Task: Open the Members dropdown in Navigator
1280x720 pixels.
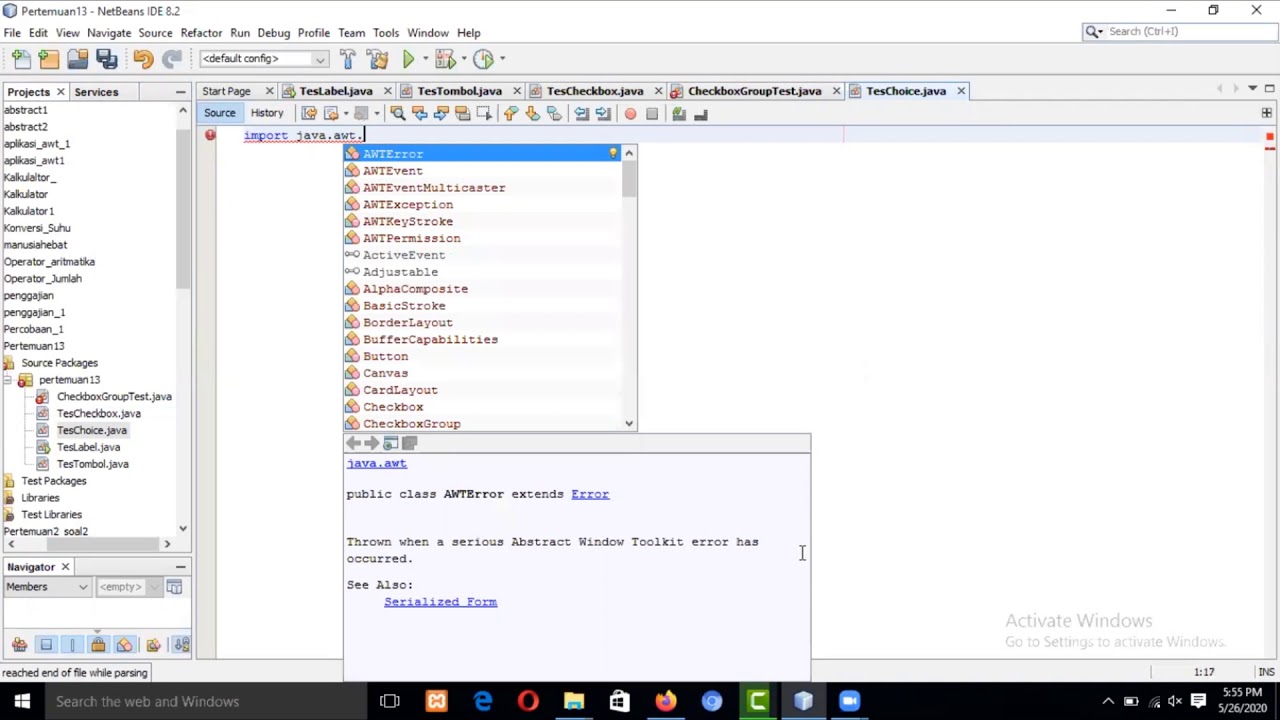Action: (x=46, y=587)
